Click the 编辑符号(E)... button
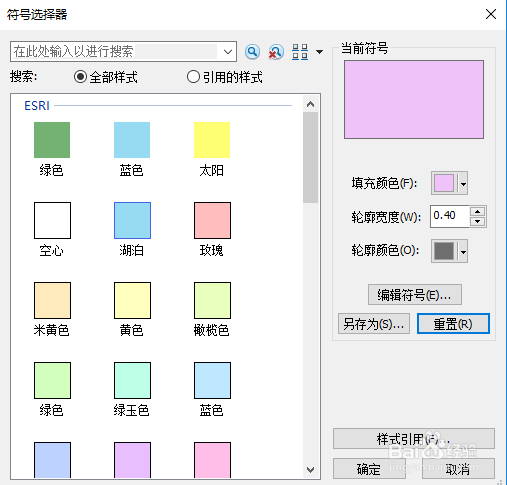 tap(415, 295)
